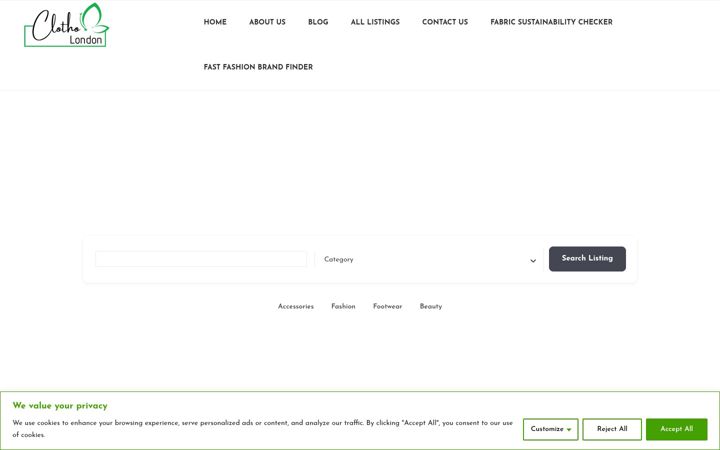Click the green butterfly emblem in logo

[95, 18]
